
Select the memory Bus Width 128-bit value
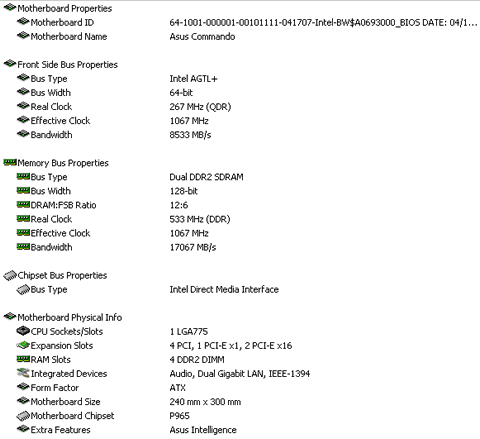click(x=184, y=191)
